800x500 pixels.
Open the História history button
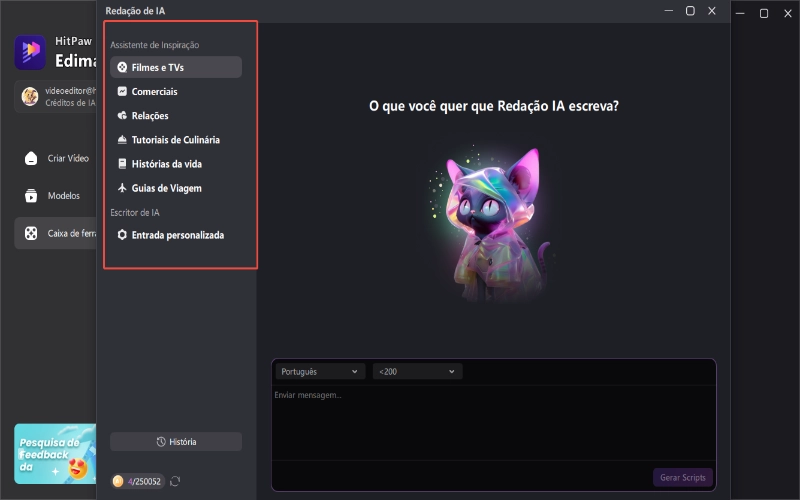[x=176, y=442]
